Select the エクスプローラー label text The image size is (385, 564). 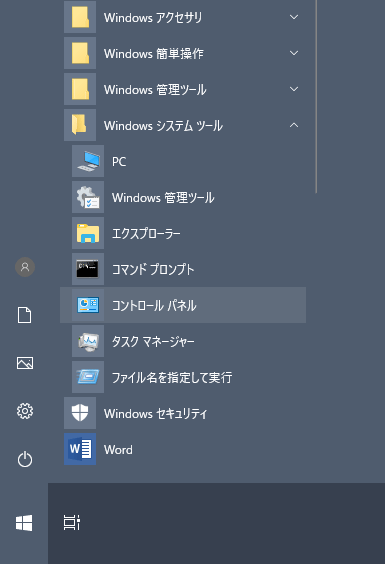pos(146,233)
